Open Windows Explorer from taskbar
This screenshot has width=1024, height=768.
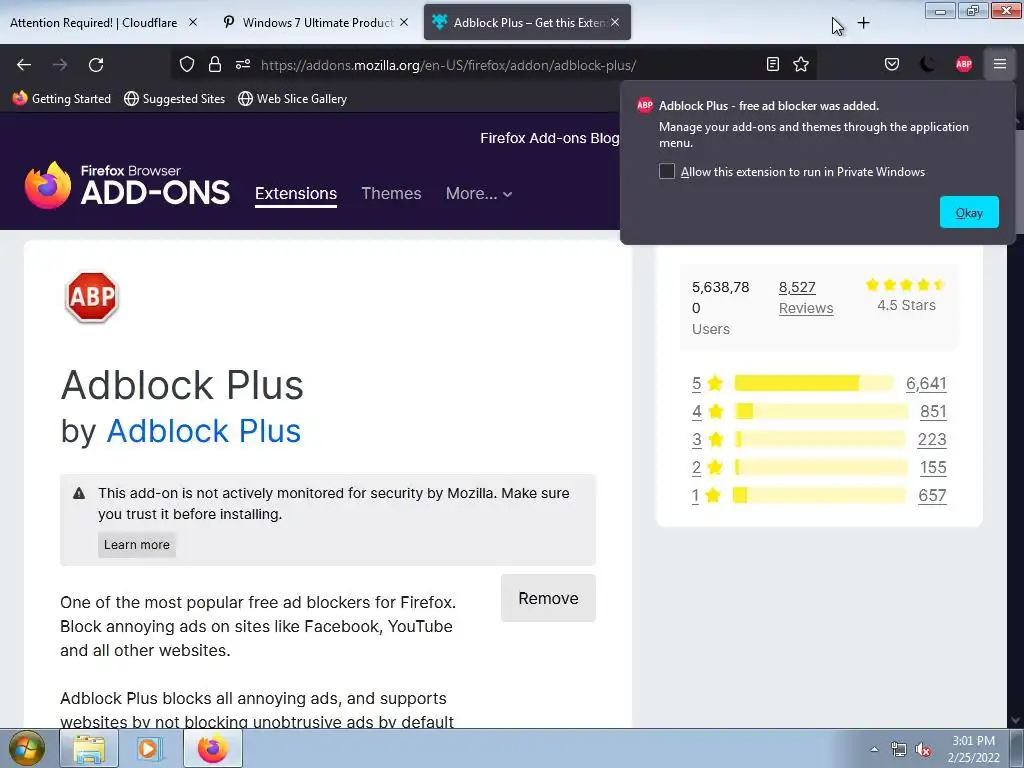point(89,748)
